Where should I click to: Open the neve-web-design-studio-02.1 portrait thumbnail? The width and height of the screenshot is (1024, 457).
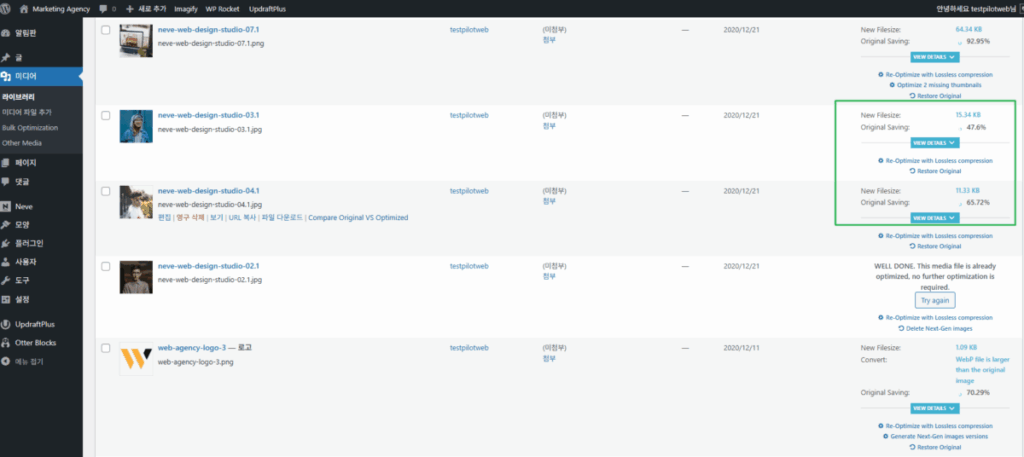coord(135,277)
